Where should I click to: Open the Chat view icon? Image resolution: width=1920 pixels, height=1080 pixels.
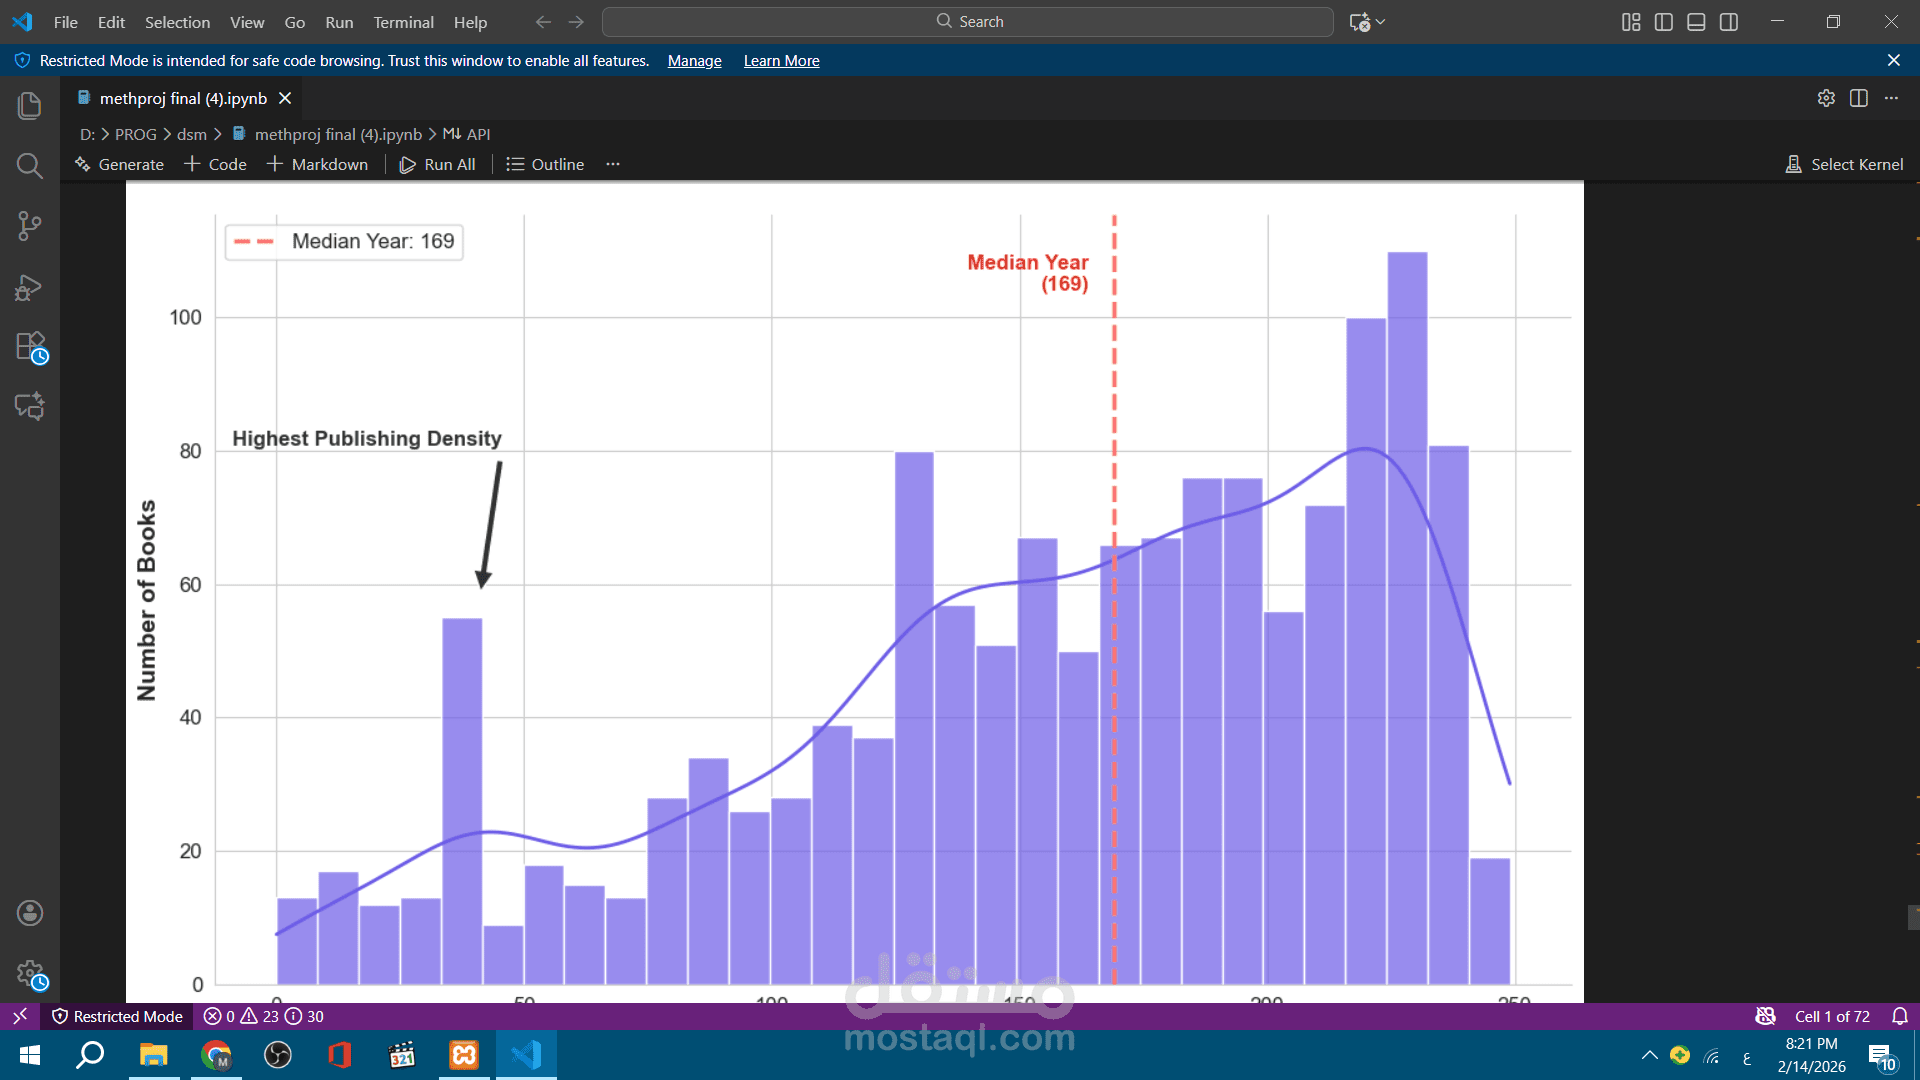pyautogui.click(x=30, y=406)
